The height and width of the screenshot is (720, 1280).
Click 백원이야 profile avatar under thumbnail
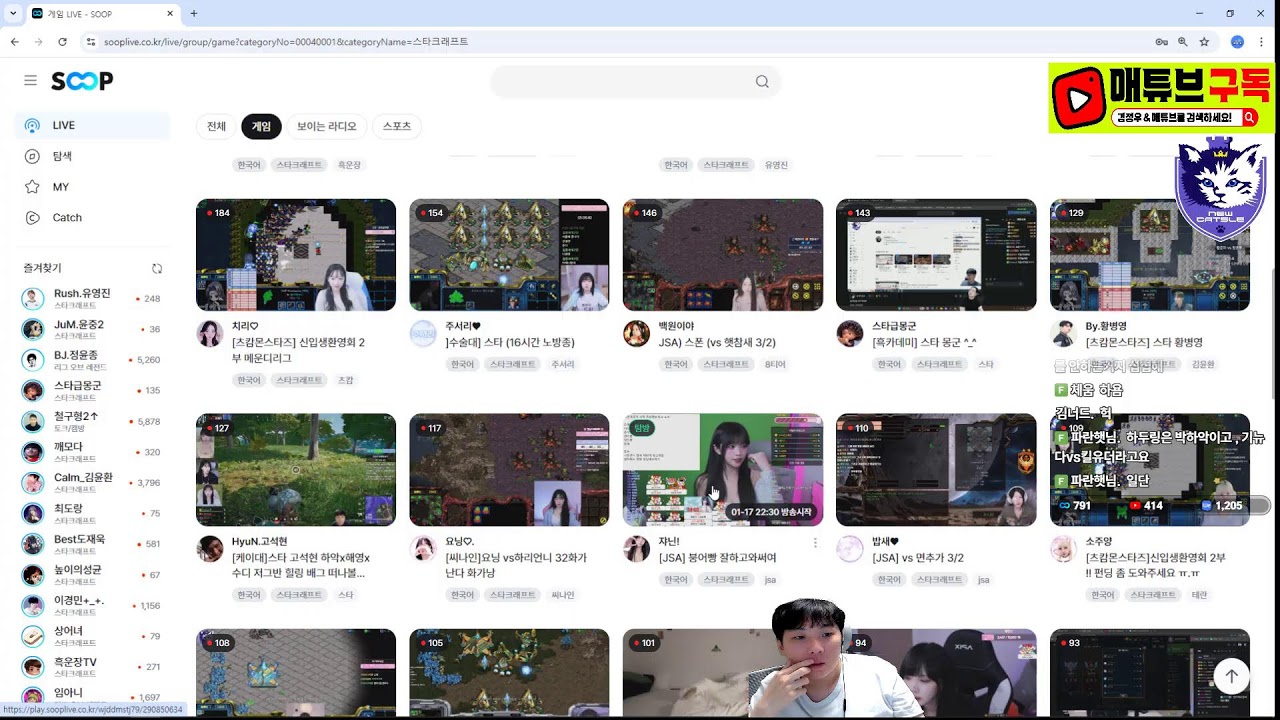click(637, 334)
